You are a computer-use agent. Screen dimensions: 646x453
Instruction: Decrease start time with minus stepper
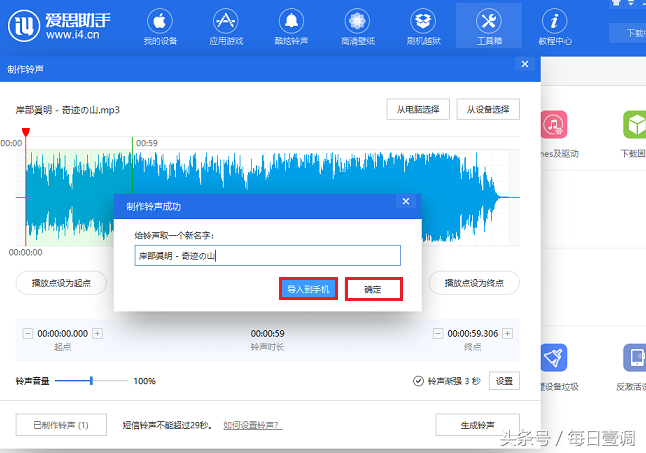tap(27, 334)
